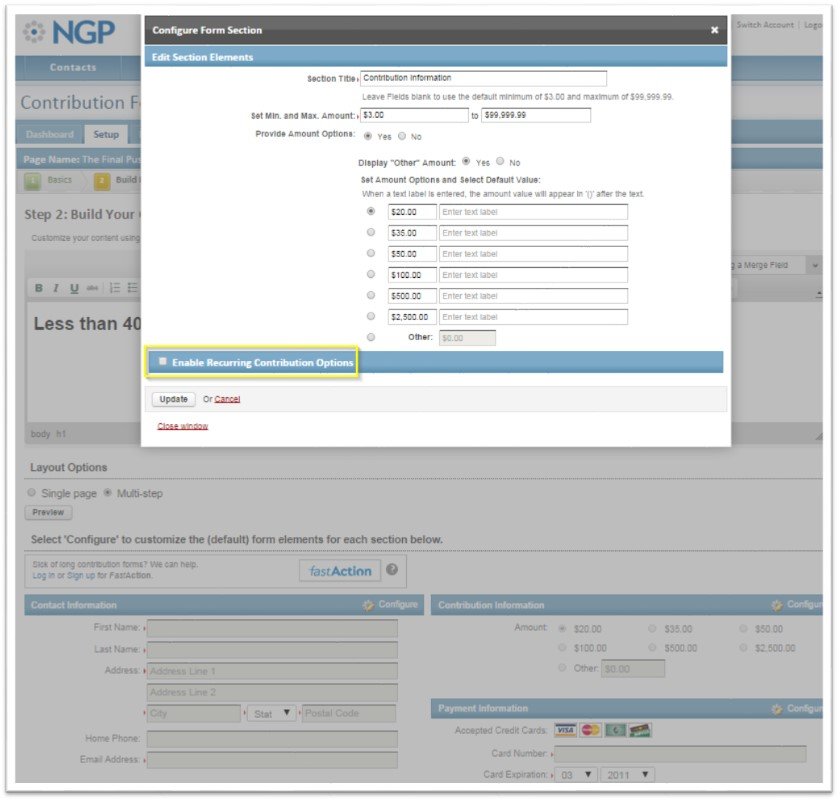Click text label field beside $35.00
This screenshot has height=801, width=840.
point(533,233)
